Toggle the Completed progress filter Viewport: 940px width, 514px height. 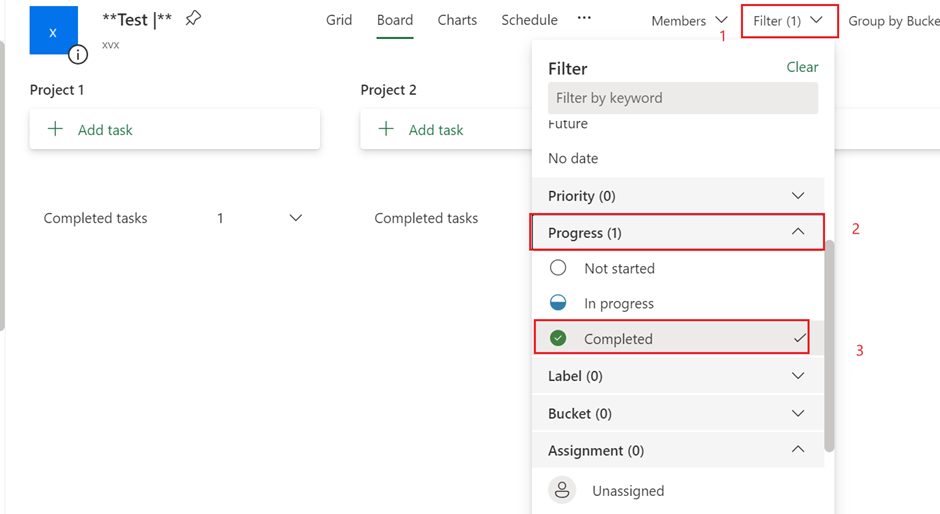pyautogui.click(x=618, y=339)
